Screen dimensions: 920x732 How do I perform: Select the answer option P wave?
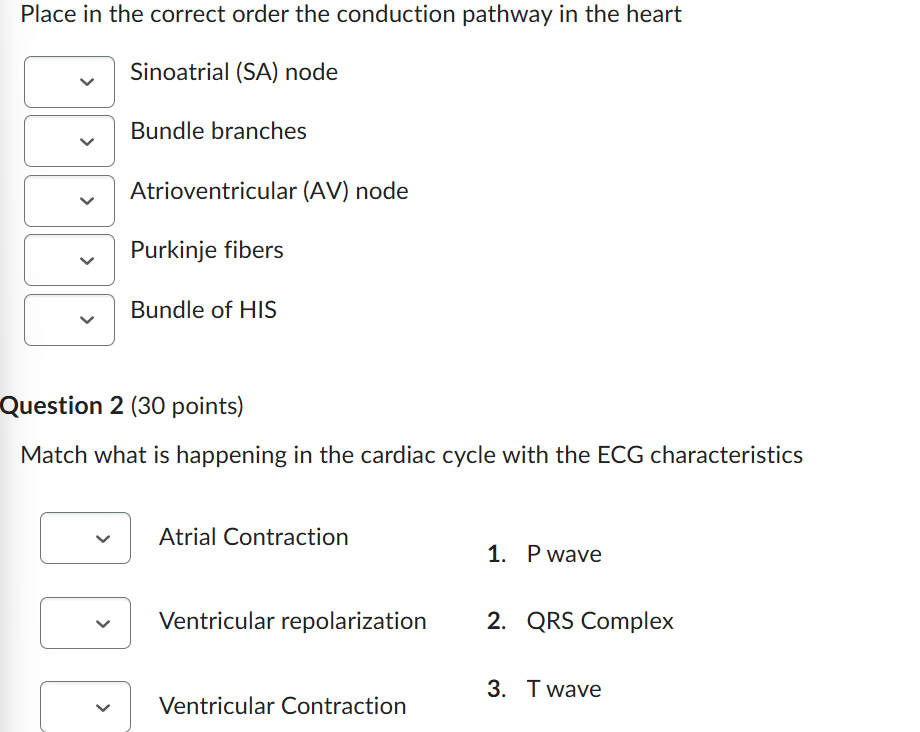click(x=564, y=553)
